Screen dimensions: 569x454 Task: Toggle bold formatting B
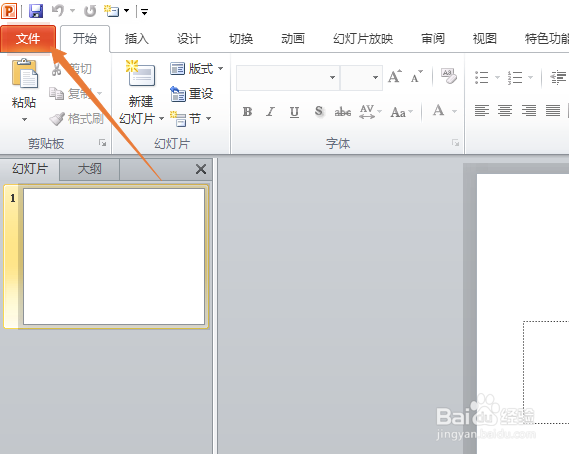(247, 112)
